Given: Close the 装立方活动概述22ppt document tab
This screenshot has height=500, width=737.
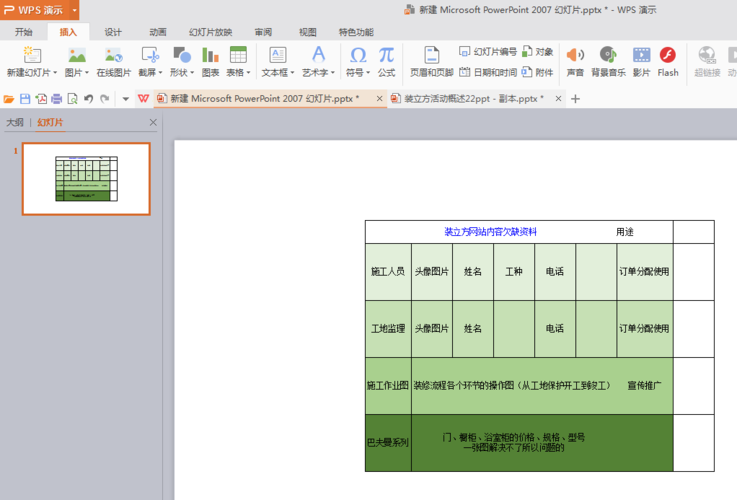Looking at the screenshot, I should tap(558, 99).
